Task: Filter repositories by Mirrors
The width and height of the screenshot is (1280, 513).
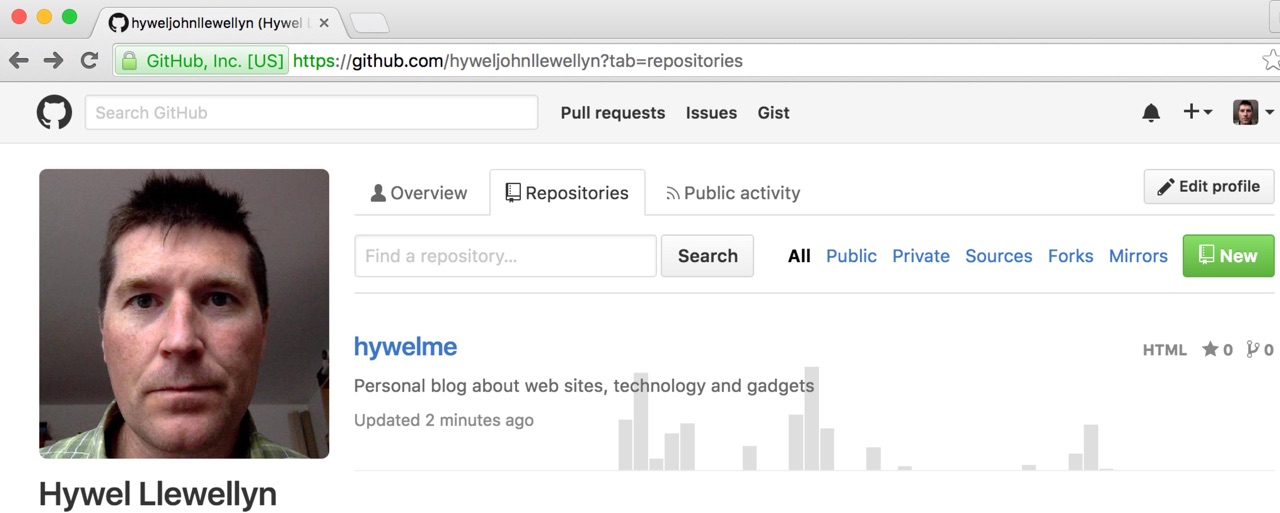Action: point(1138,256)
